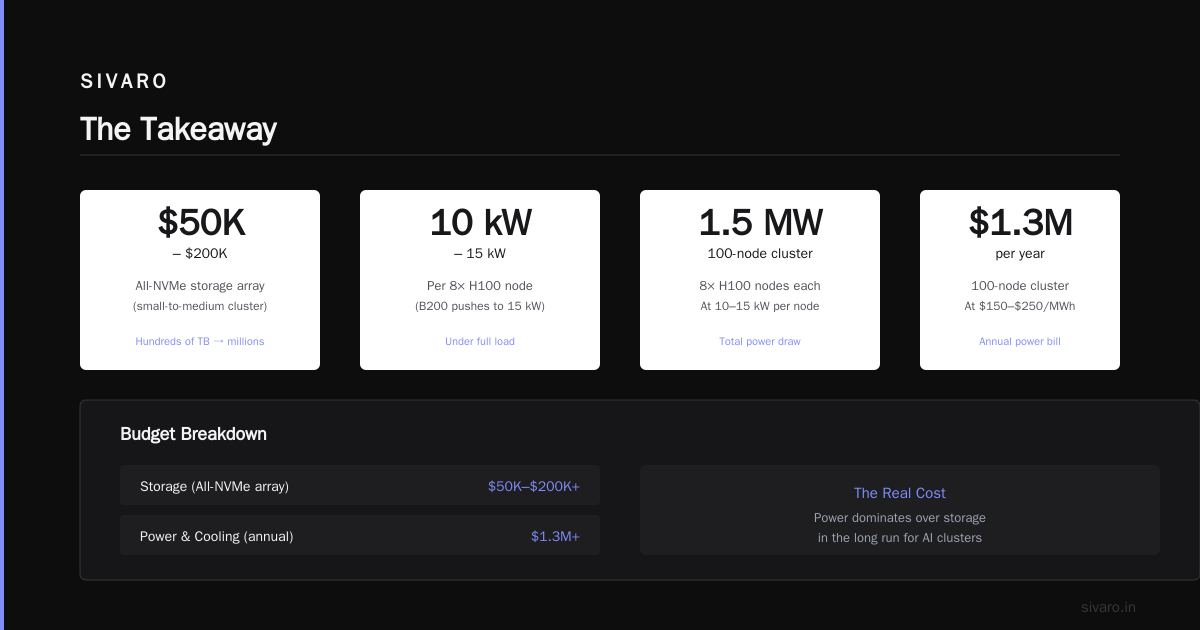1200x630 pixels.
Task: Open the 1.5 MW cluster card
Action: 760,280
